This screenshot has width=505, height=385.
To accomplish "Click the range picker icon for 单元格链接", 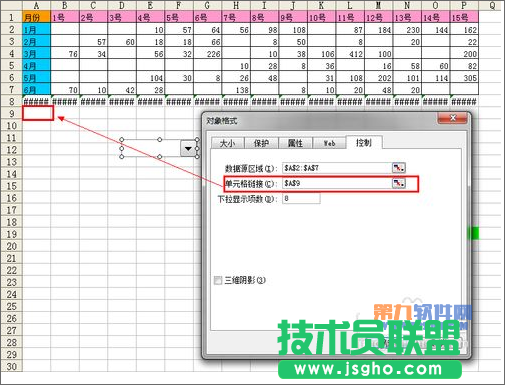I will (x=399, y=183).
